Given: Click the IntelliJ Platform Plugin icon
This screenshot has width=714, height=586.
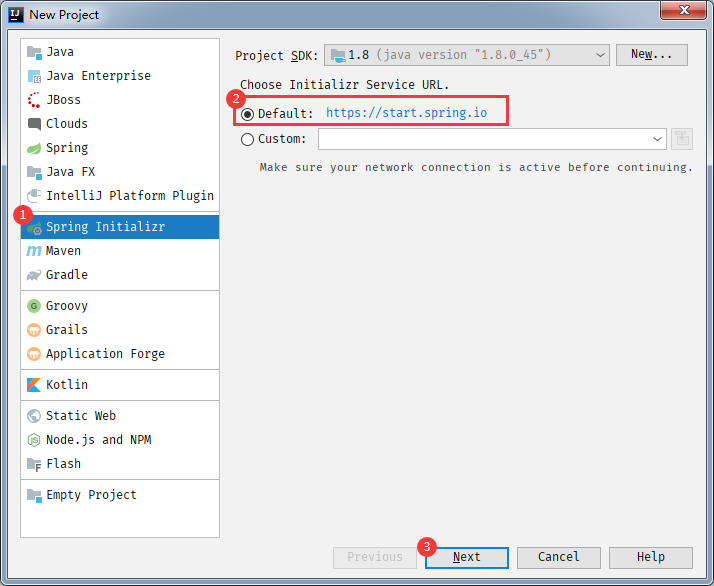Looking at the screenshot, I should 34,196.
